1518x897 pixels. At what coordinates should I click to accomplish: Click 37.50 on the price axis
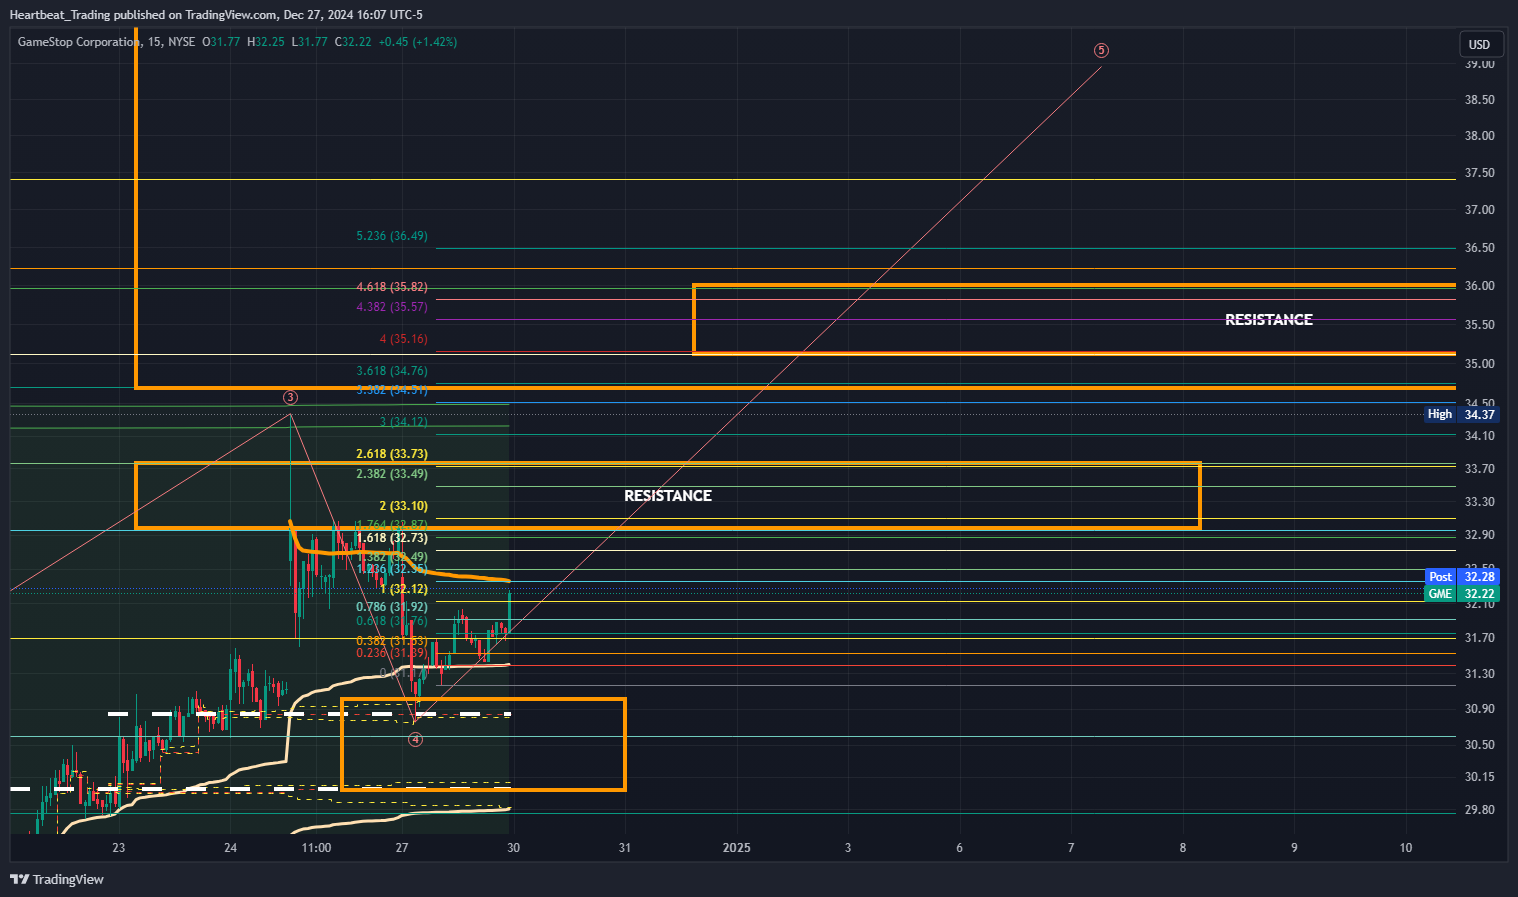[x=1479, y=173]
